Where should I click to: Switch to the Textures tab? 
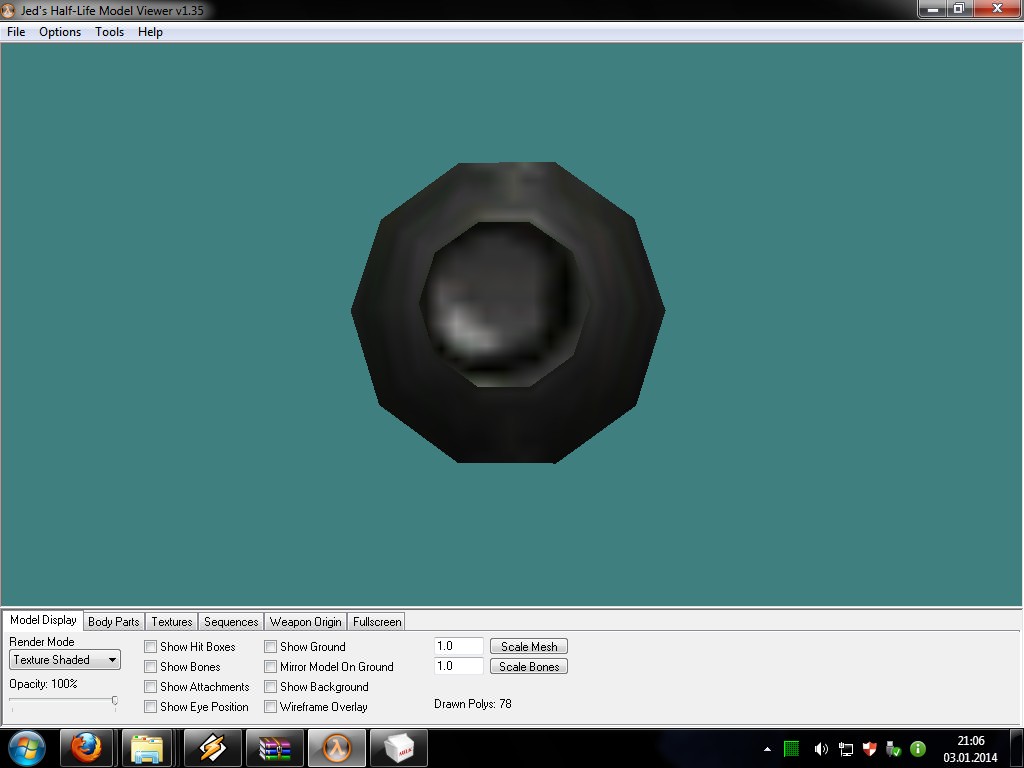point(172,622)
